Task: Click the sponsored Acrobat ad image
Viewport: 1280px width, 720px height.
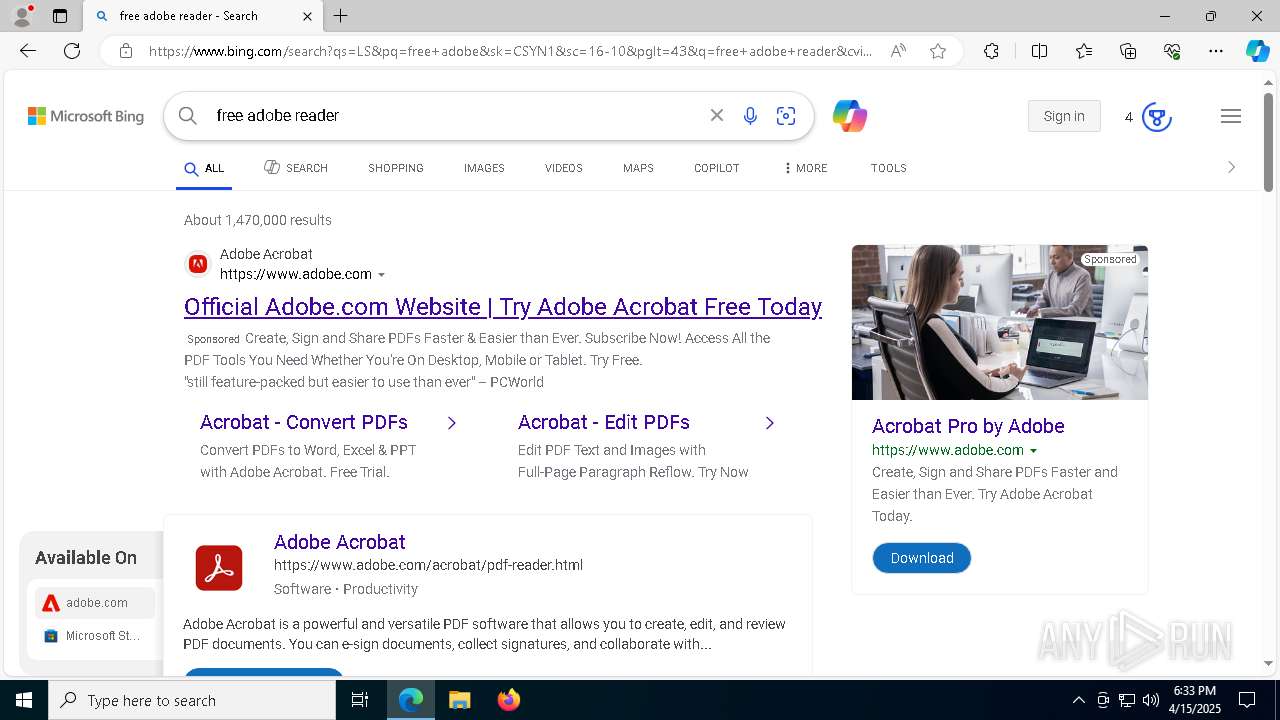Action: click(1000, 322)
